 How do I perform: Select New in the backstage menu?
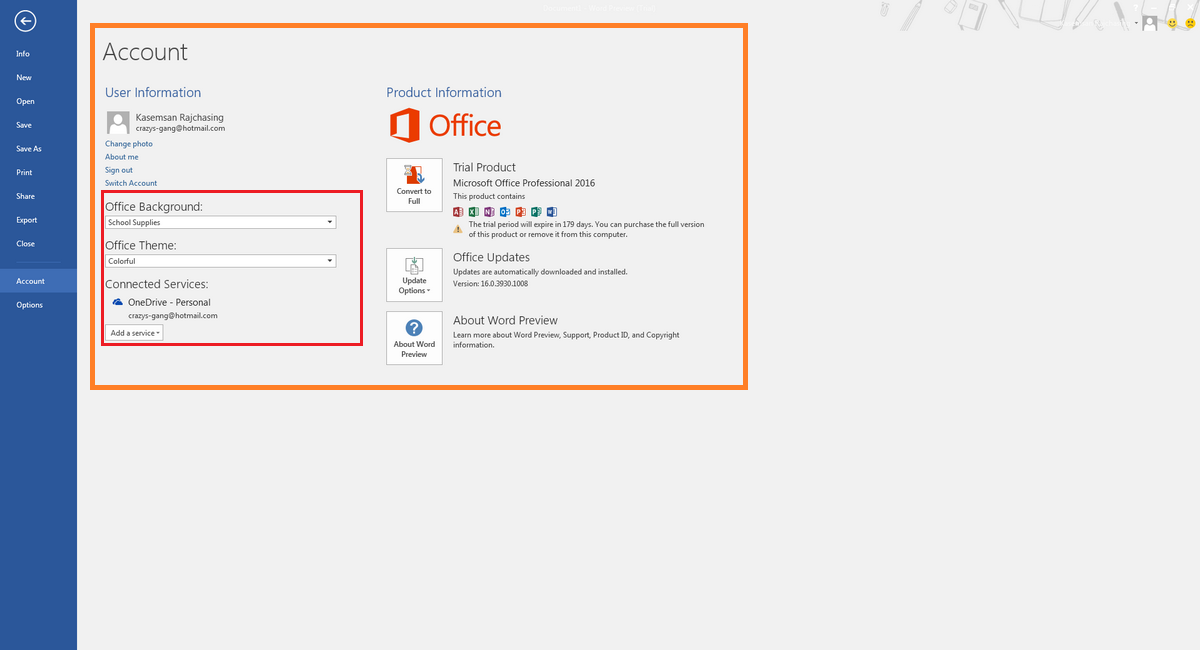(24, 78)
